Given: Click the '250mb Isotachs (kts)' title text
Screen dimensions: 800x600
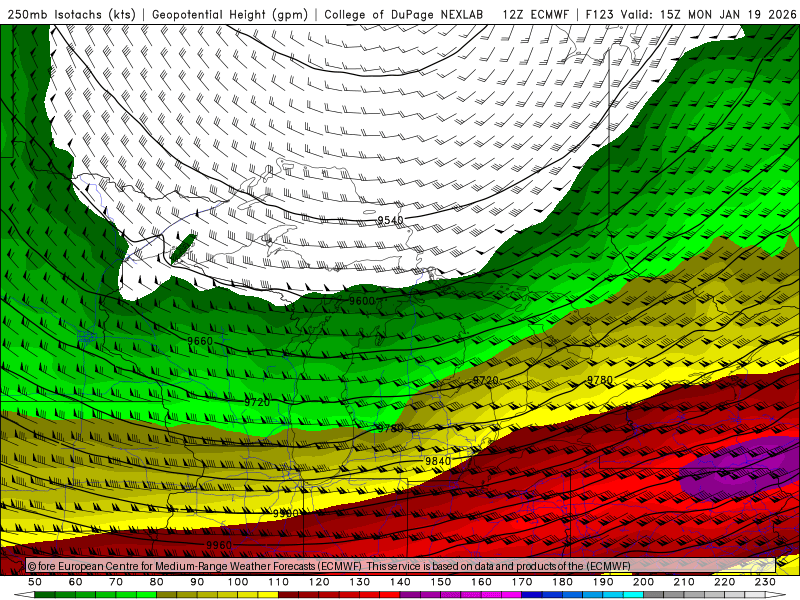Looking at the screenshot, I should tap(72, 14).
